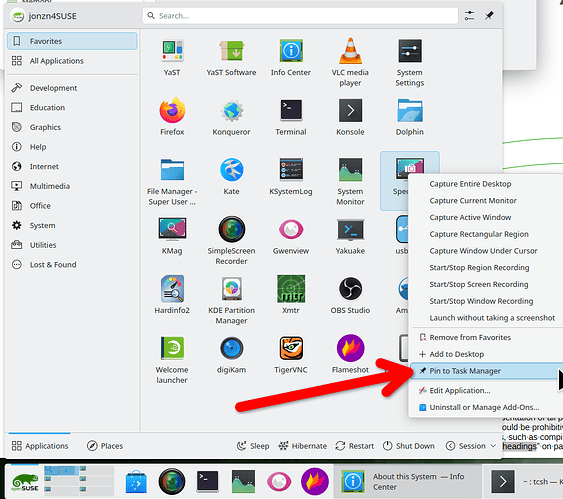Launch KDE Partition Manager
This screenshot has height=499, width=563.
tap(231, 300)
